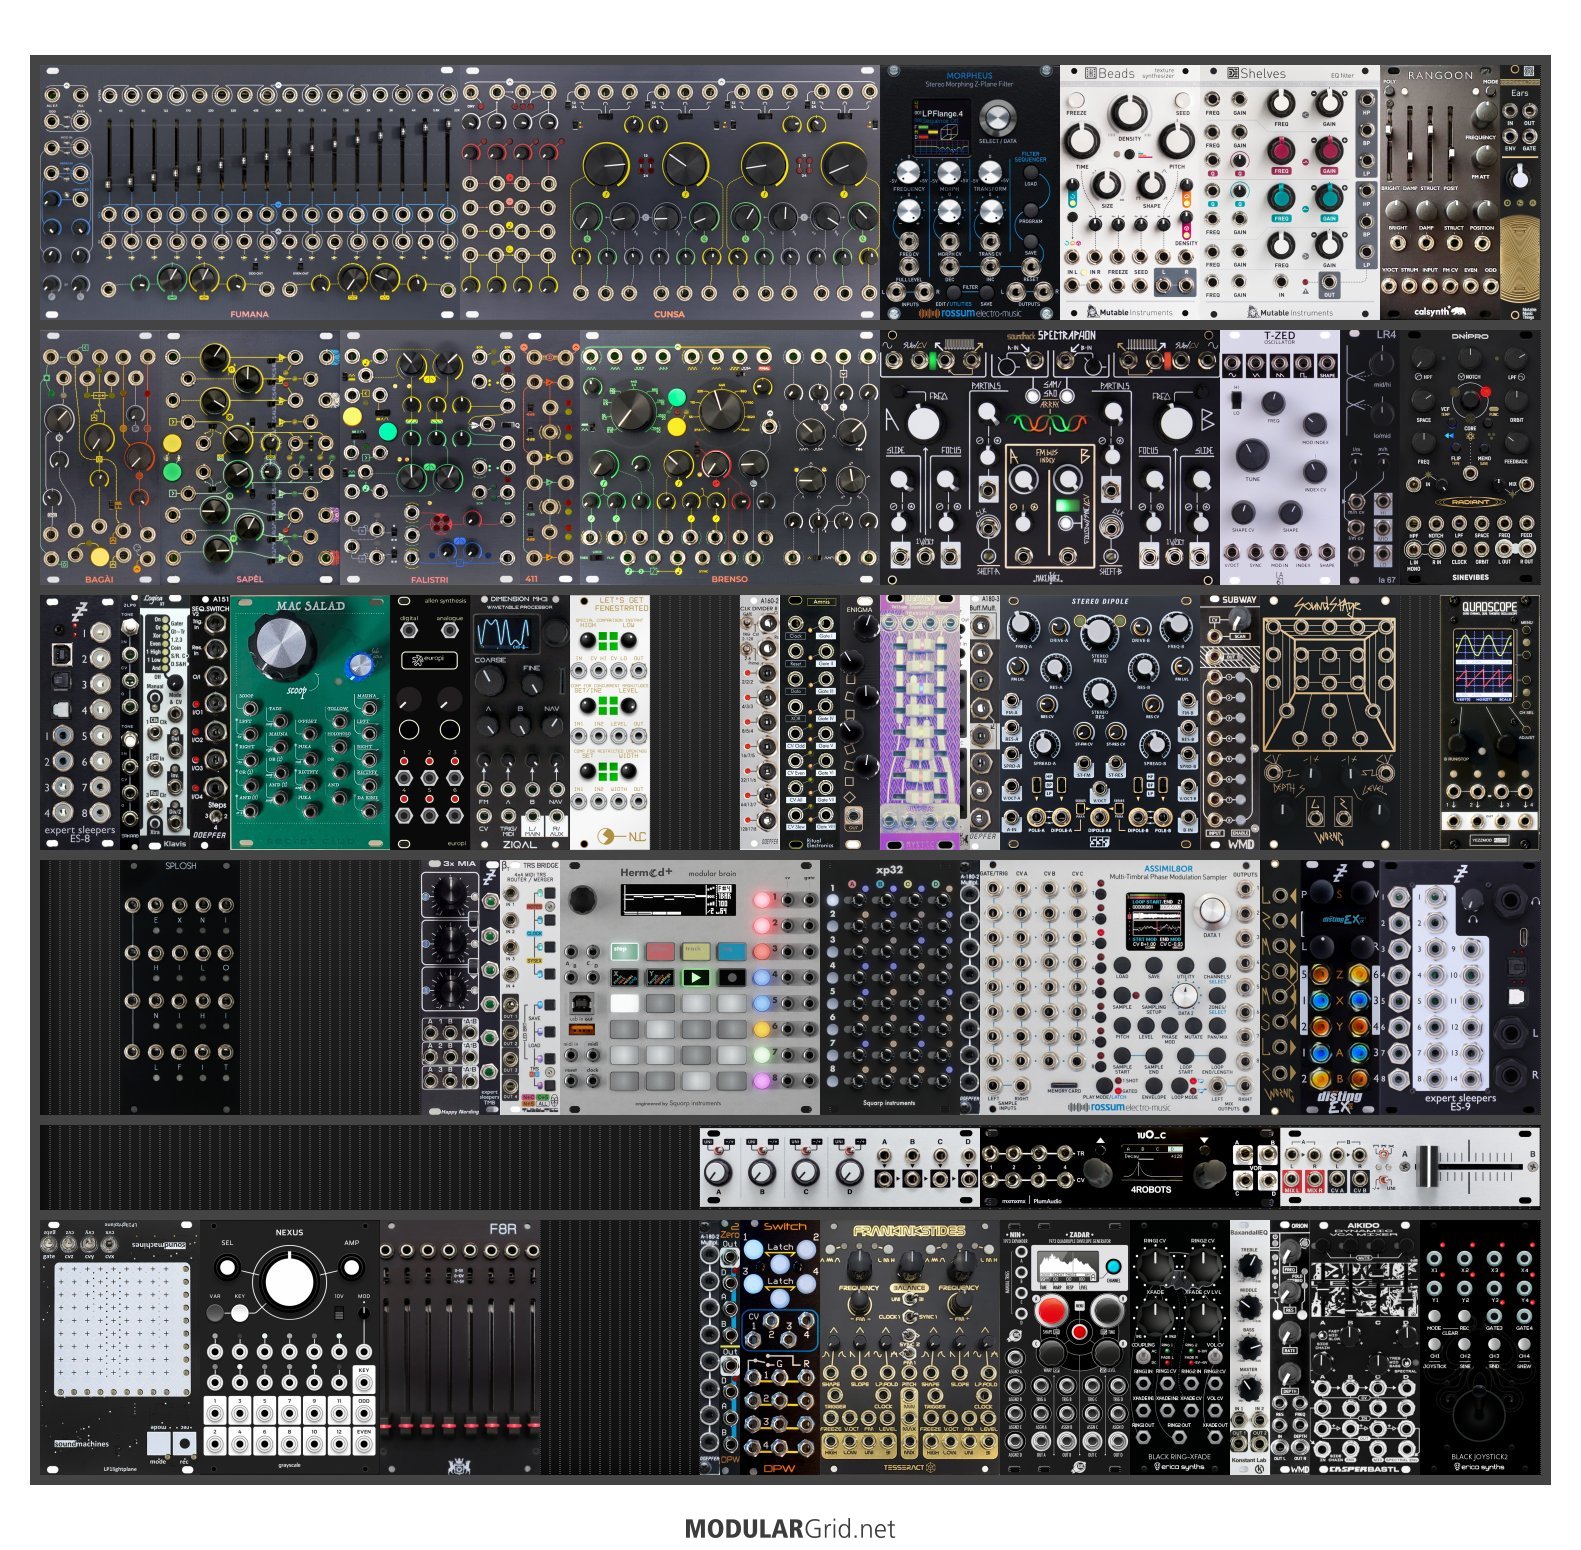Screen dimensions: 1581x1550
Task: Select the Allen Synthesis europi module
Action: 430,723
